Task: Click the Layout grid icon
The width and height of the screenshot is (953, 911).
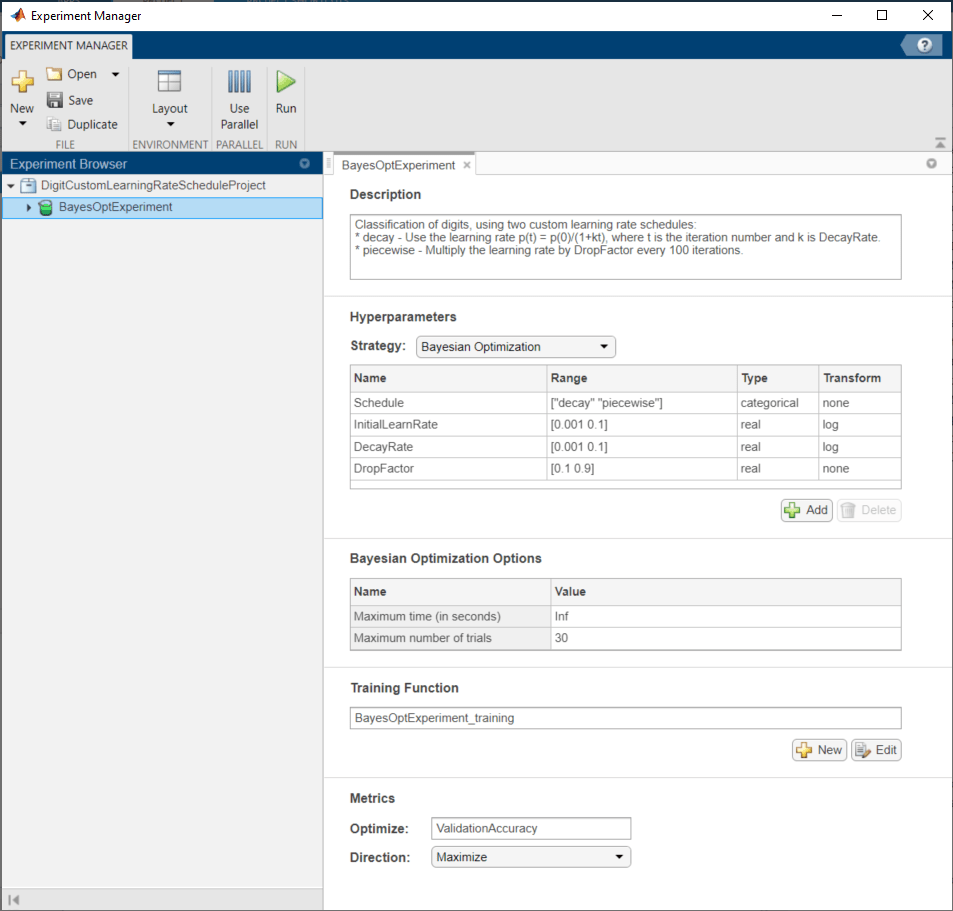Action: [170, 81]
